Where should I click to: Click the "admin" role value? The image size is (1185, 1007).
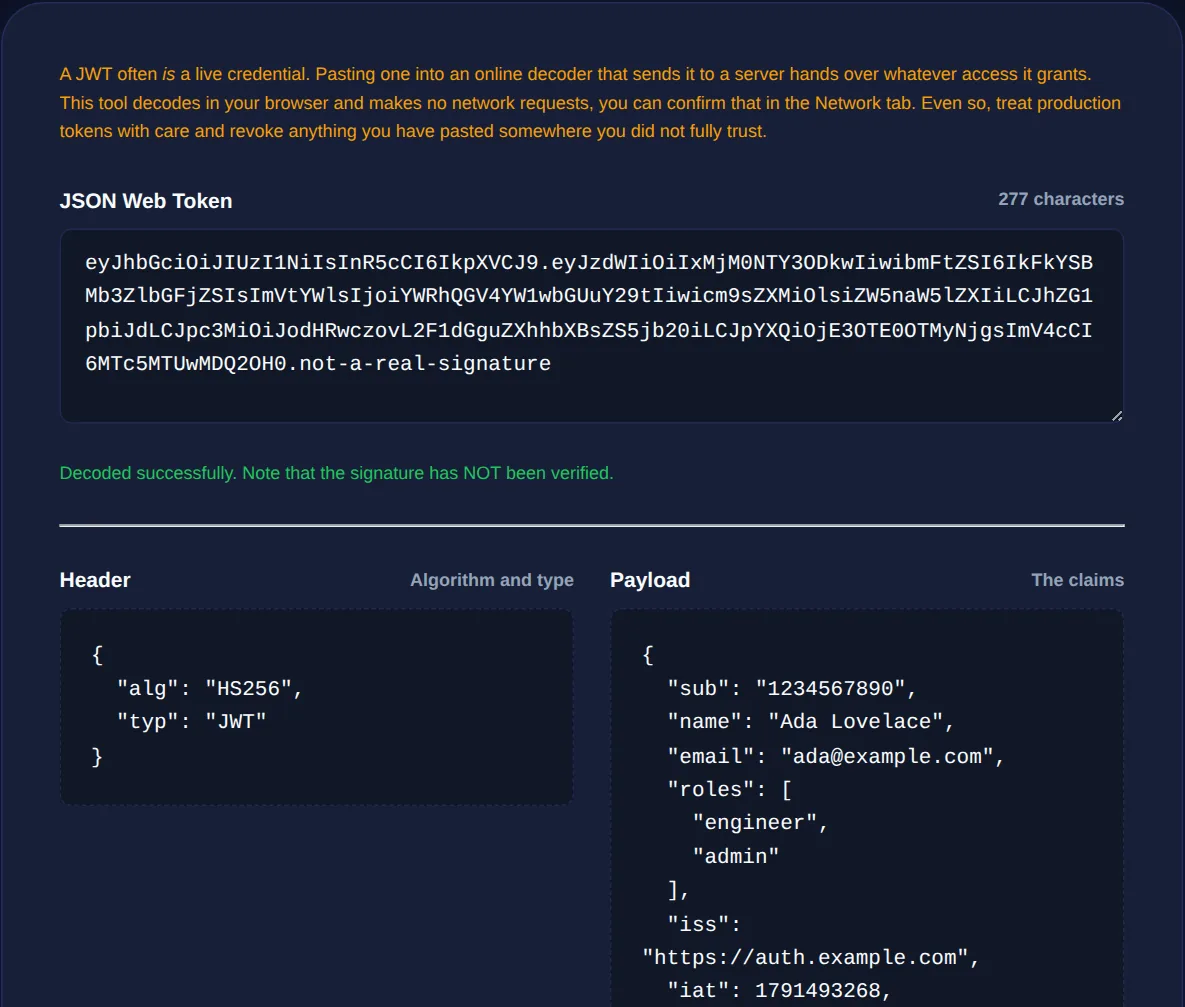click(x=735, y=857)
